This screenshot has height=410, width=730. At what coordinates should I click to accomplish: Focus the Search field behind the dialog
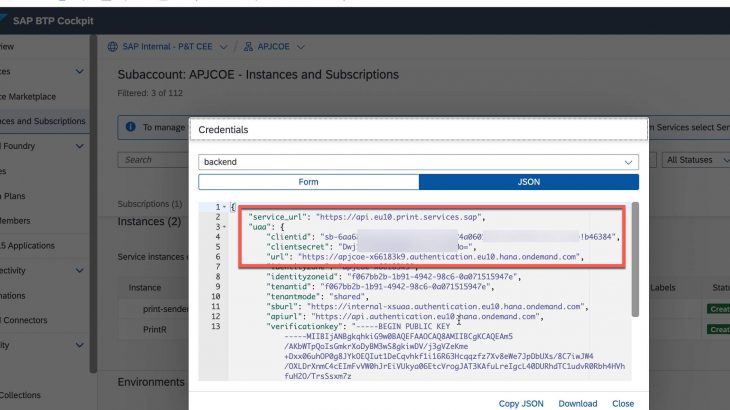point(153,160)
